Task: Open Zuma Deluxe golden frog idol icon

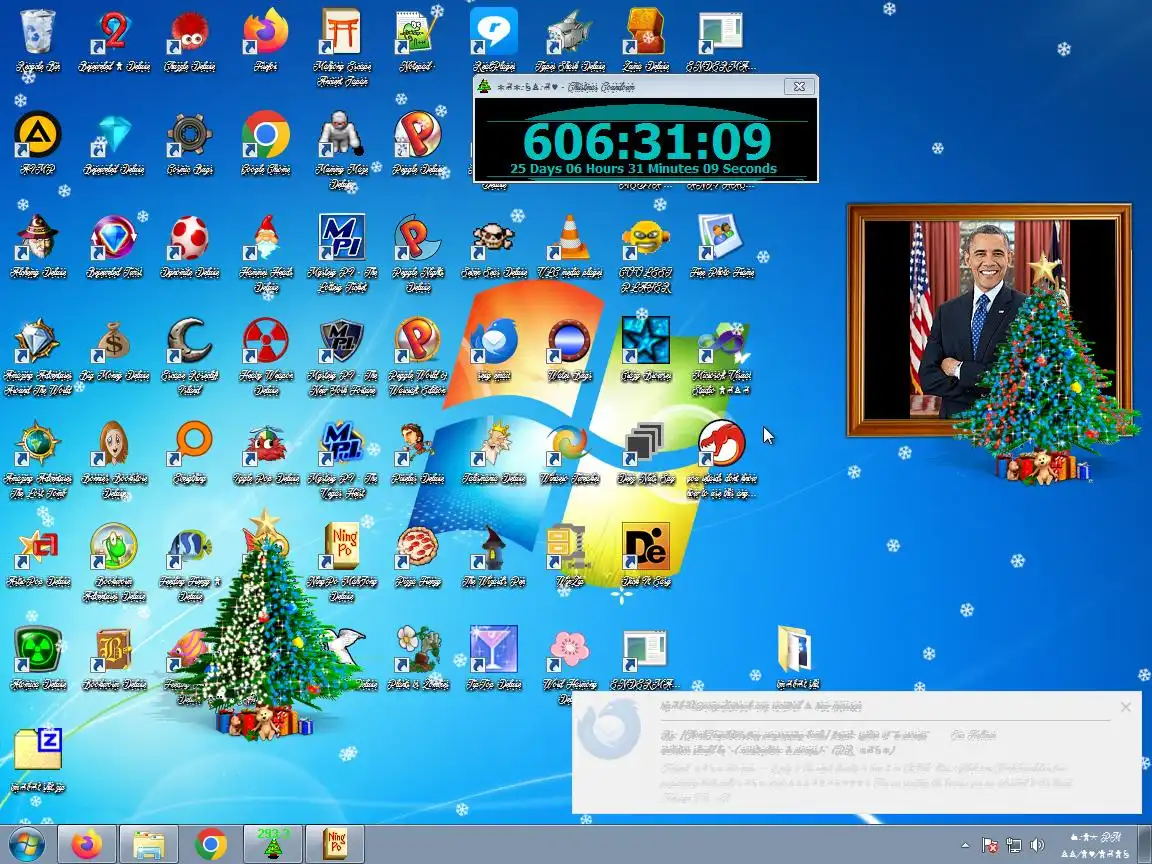Action: click(645, 32)
